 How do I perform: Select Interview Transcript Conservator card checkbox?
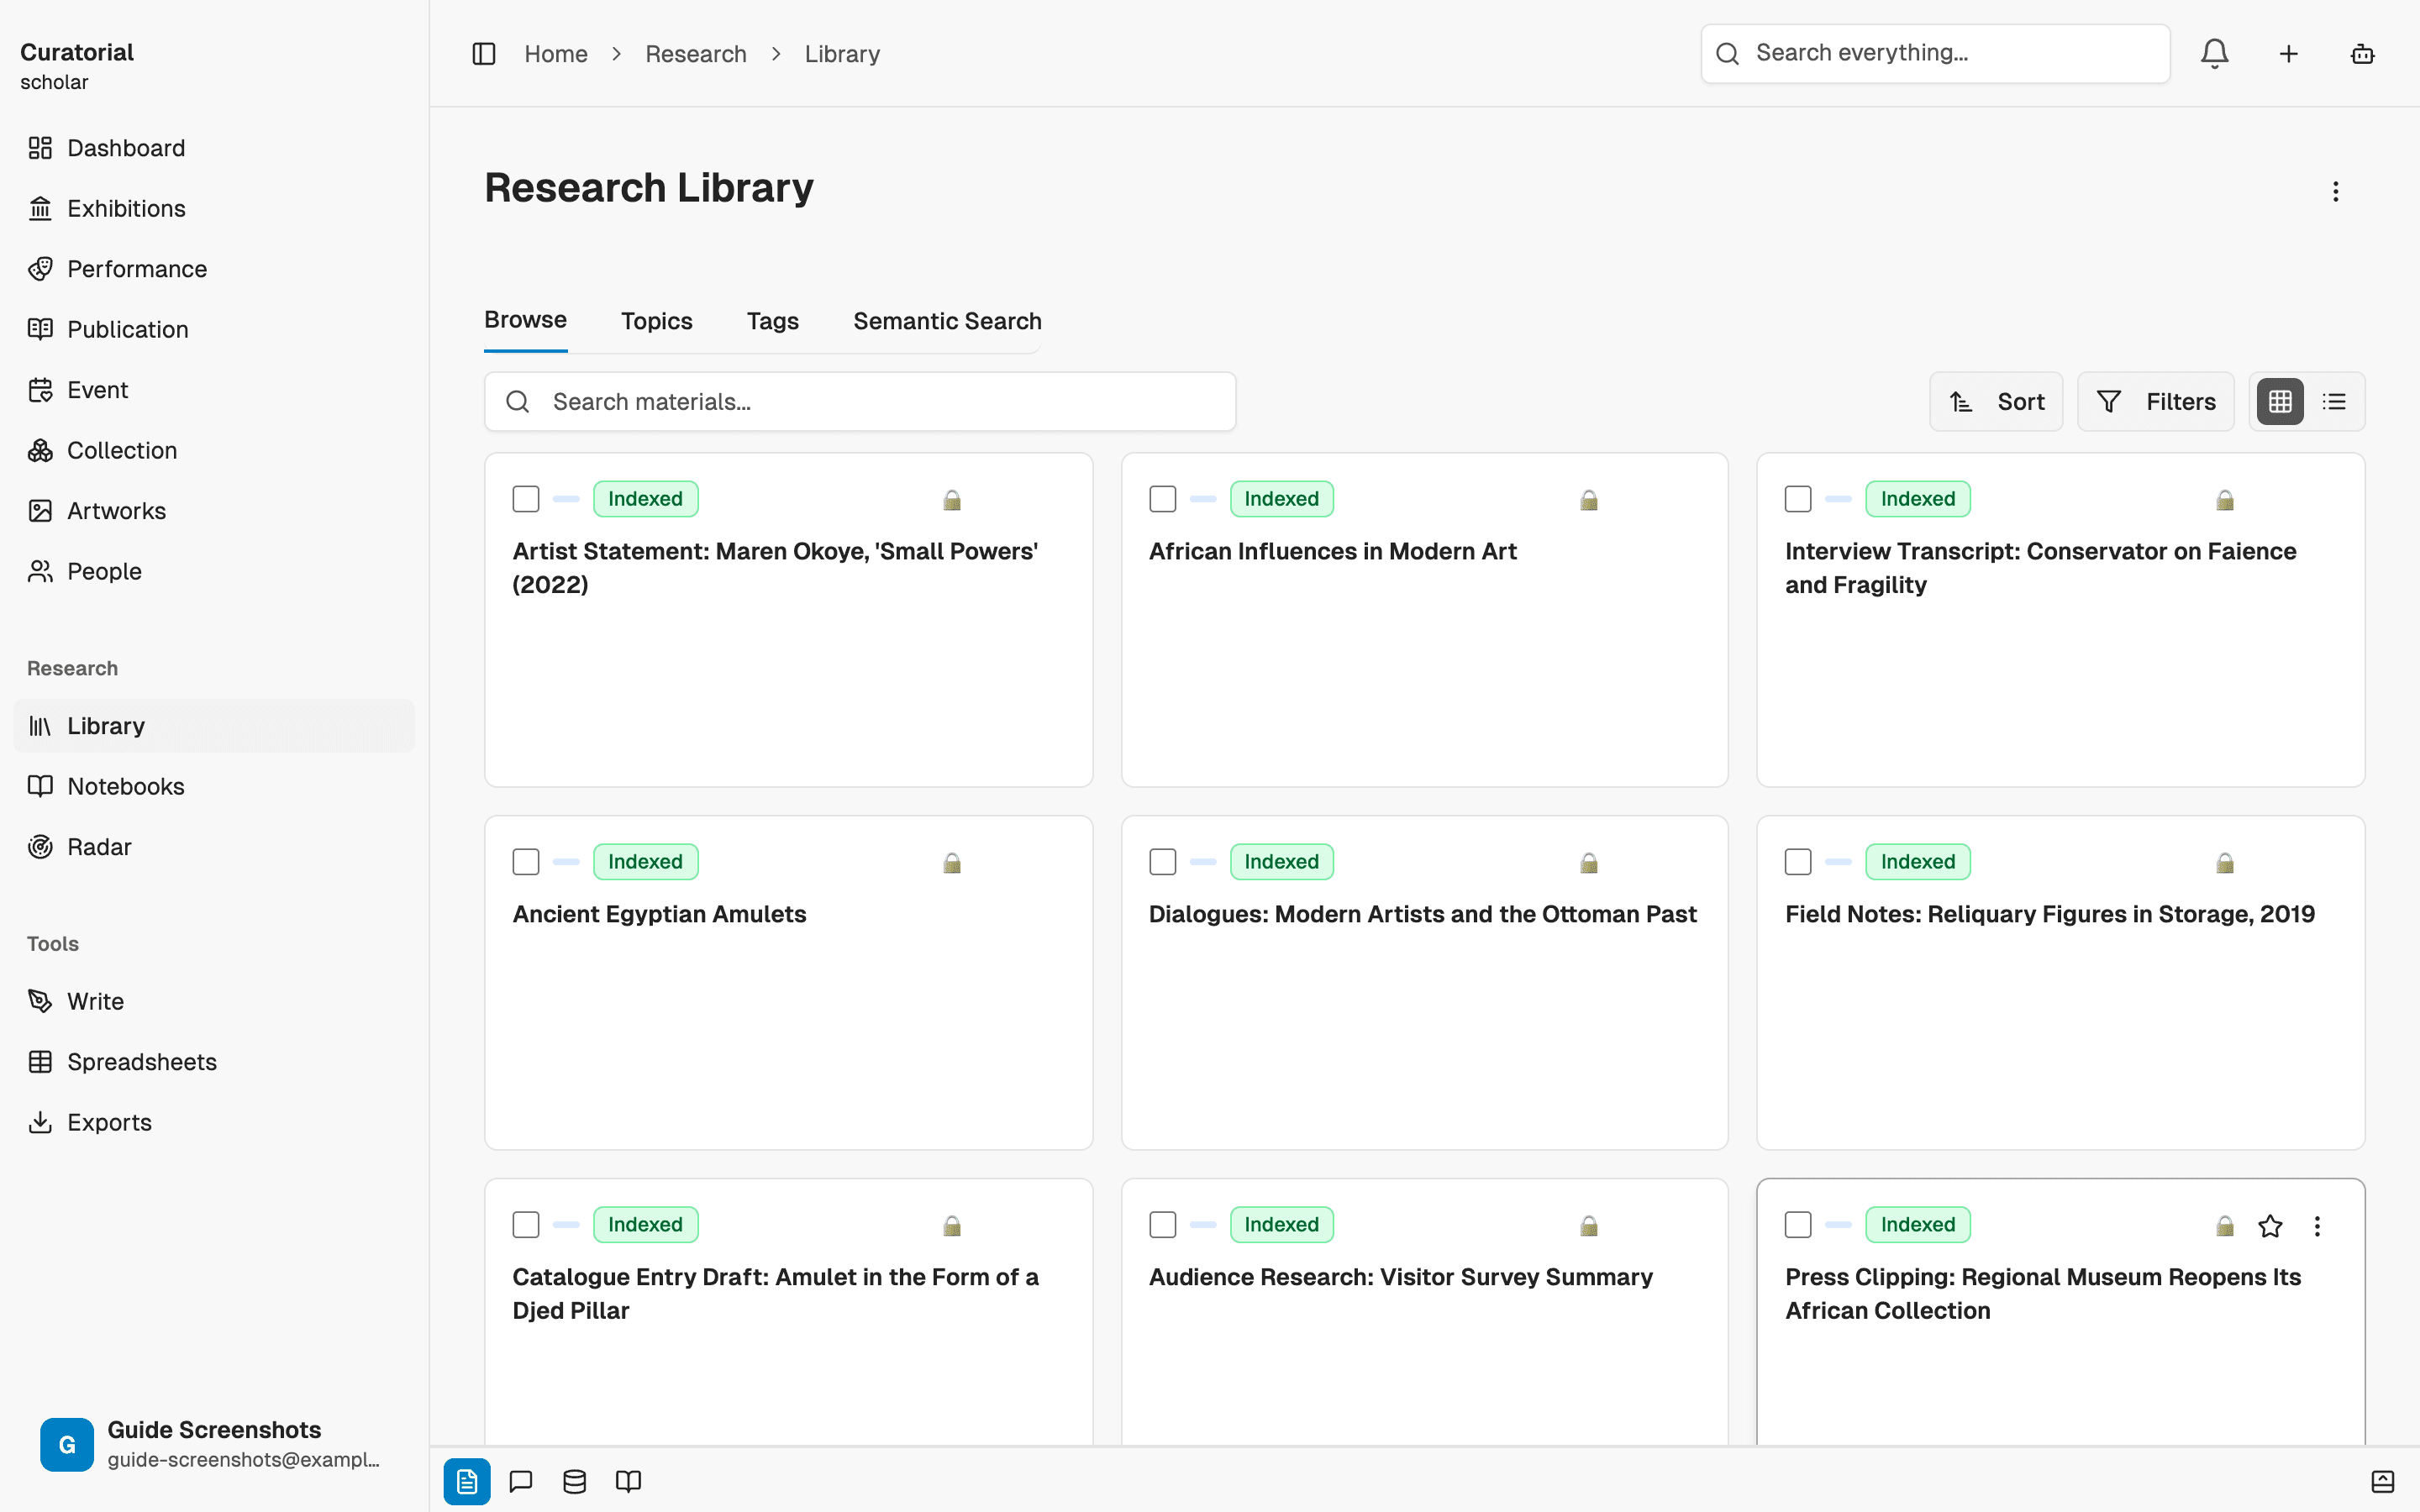pyautogui.click(x=1798, y=499)
